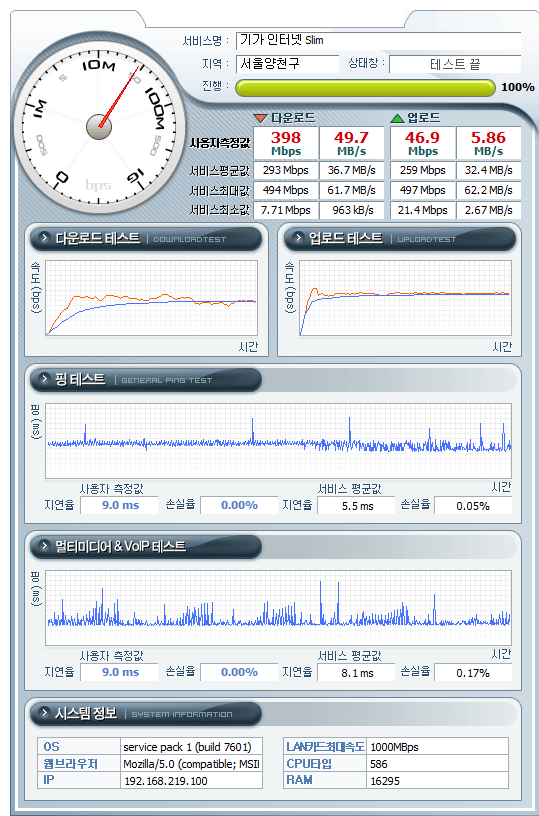The image size is (539, 816).
Task: Click the 46.9 Mbps upload measurement
Action: pyautogui.click(x=422, y=143)
